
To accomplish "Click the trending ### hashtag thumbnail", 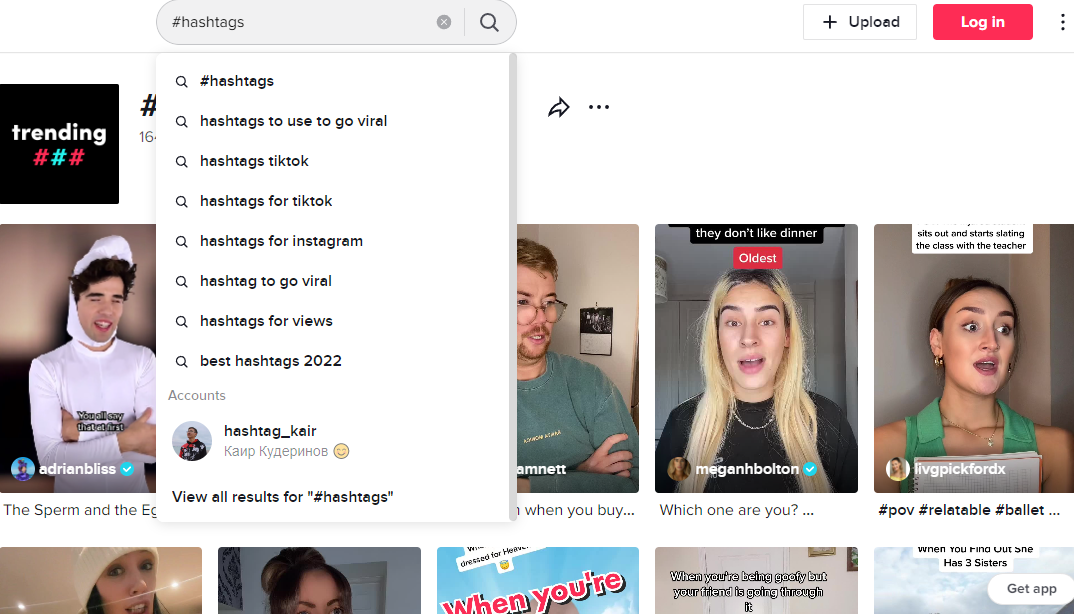I will pos(60,144).
